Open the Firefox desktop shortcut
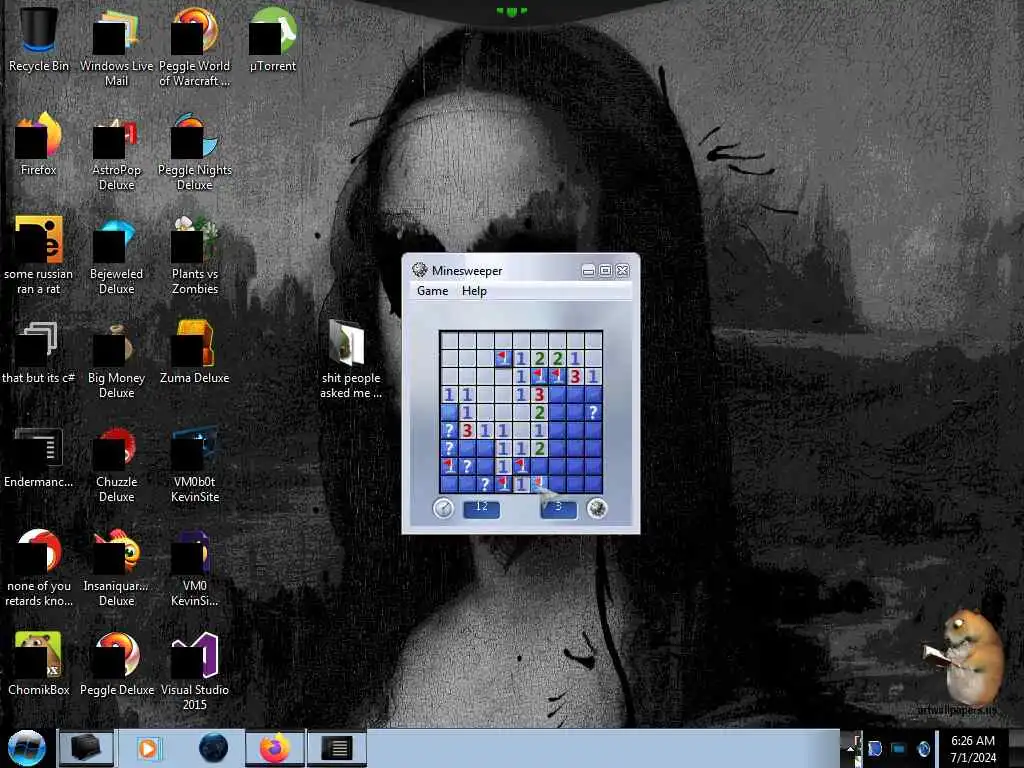This screenshot has width=1024, height=768. click(x=38, y=144)
